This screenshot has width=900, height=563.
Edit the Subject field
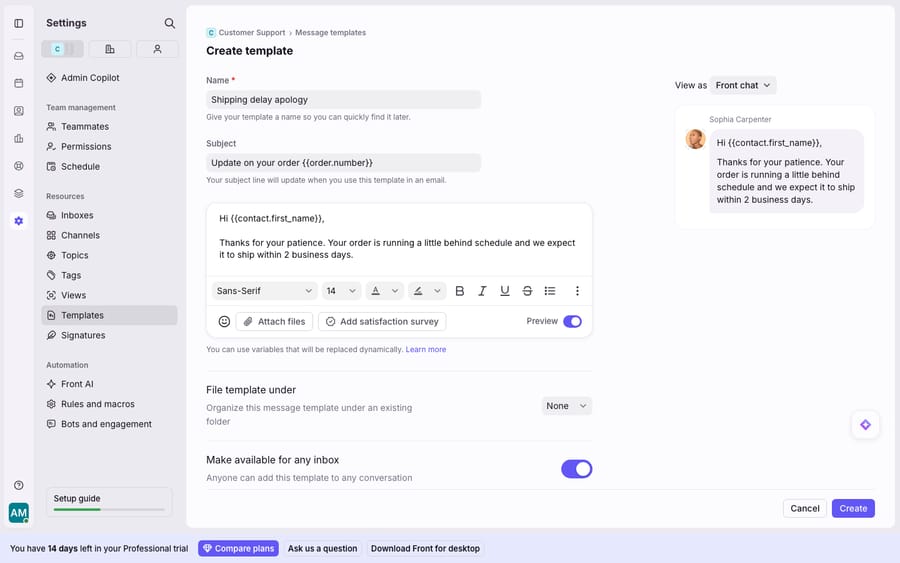(343, 162)
